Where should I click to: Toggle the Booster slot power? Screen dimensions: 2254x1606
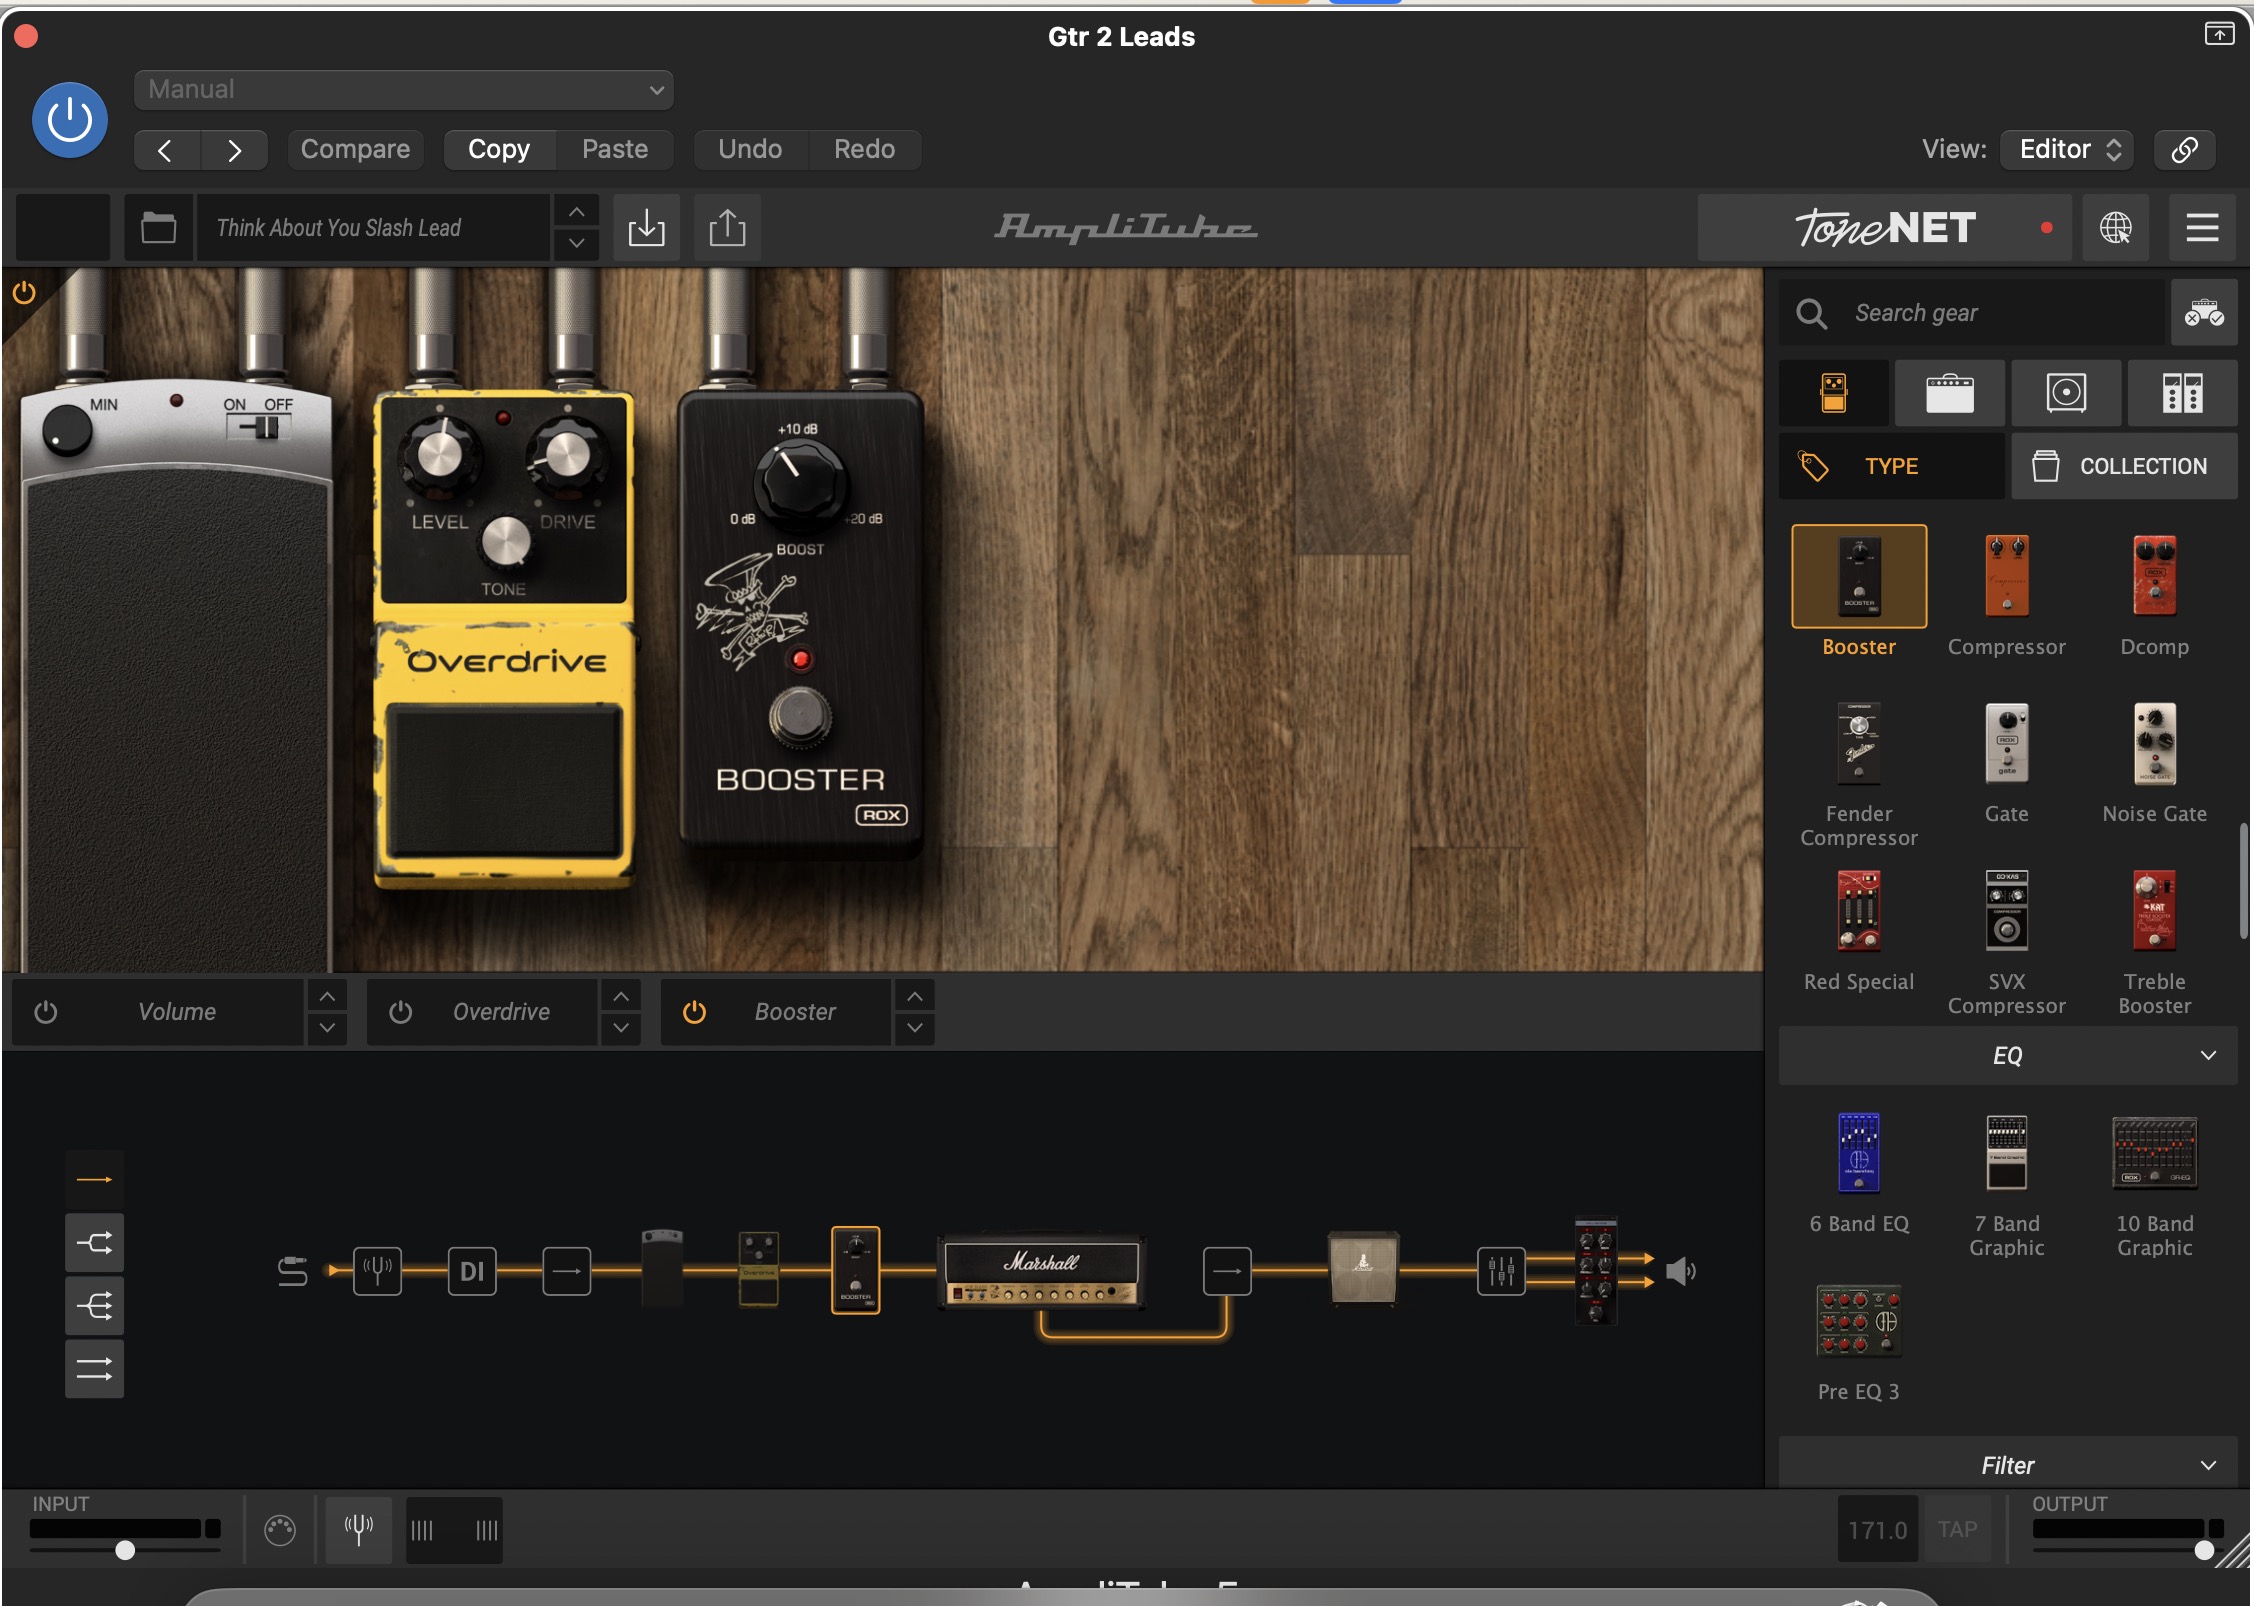click(694, 1012)
